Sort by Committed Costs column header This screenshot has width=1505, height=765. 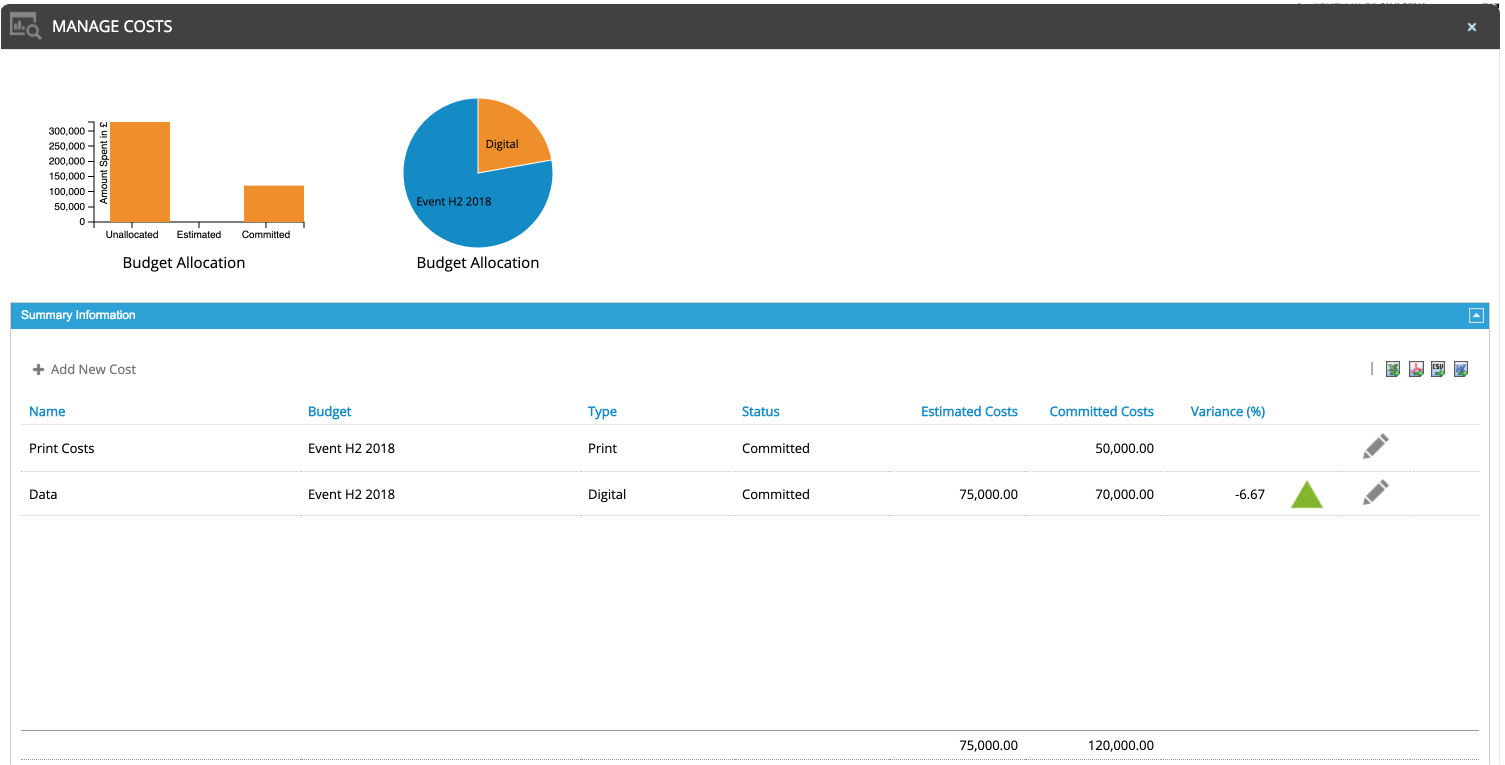[x=1101, y=411]
